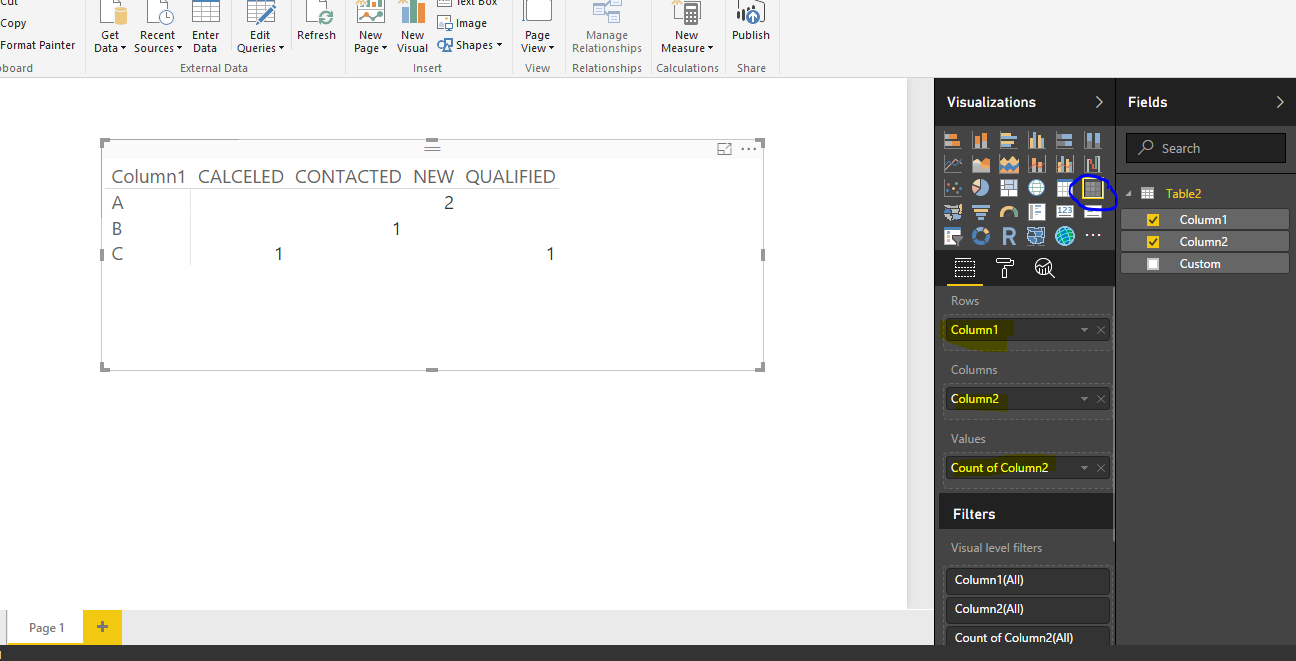Insert an Image from the ribbon
Viewport: 1296px width, 661px height.
tap(463, 23)
